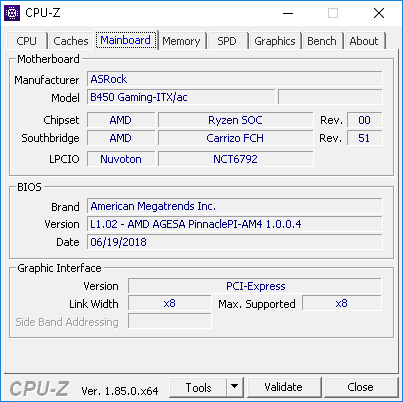Go to the Memory tab
Screen dimensions: 403x402
click(x=181, y=41)
